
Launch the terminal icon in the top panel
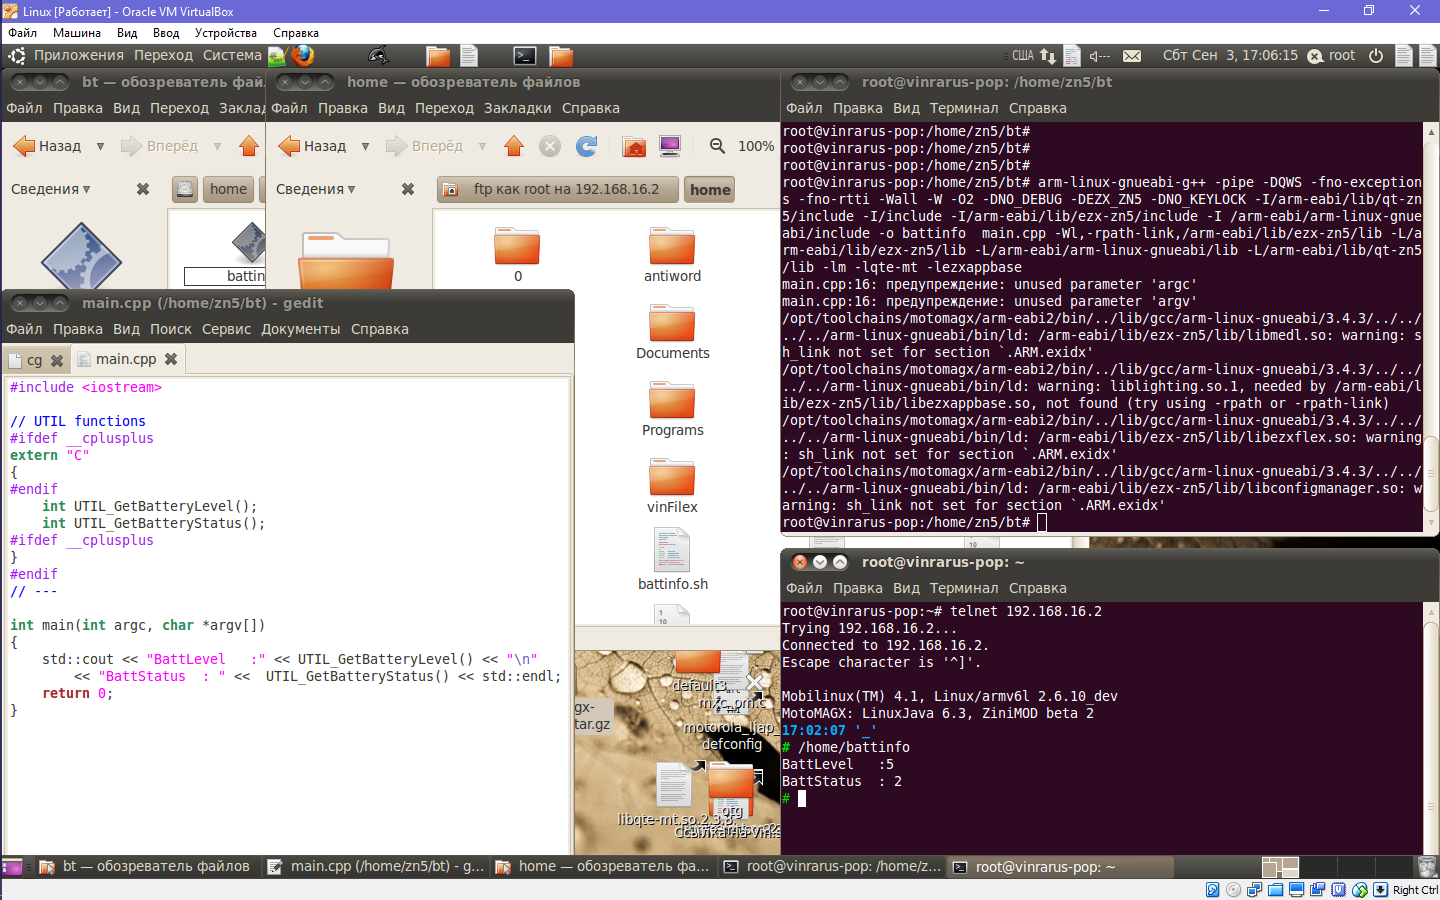[x=525, y=56]
